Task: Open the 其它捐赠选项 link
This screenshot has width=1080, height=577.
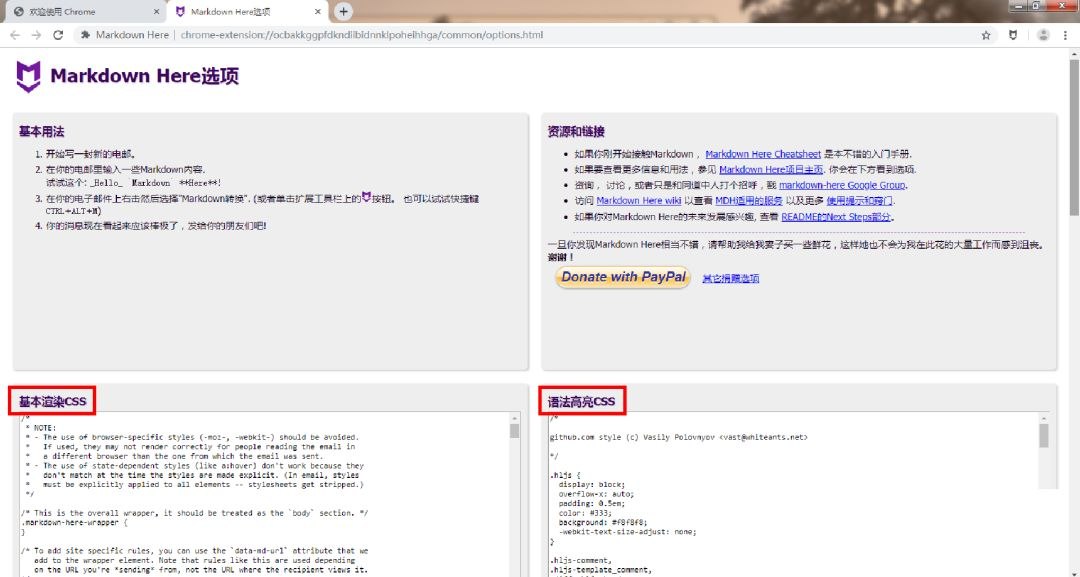Action: (731, 279)
